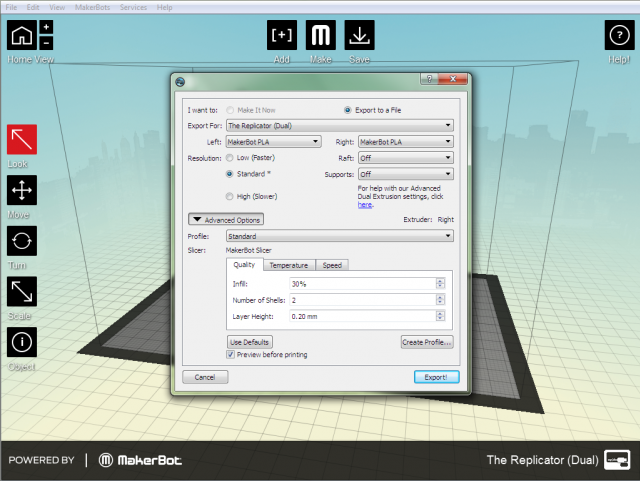640x481 pixels.
Task: Click the Layer Height 0.20 mm field
Action: coord(363,316)
